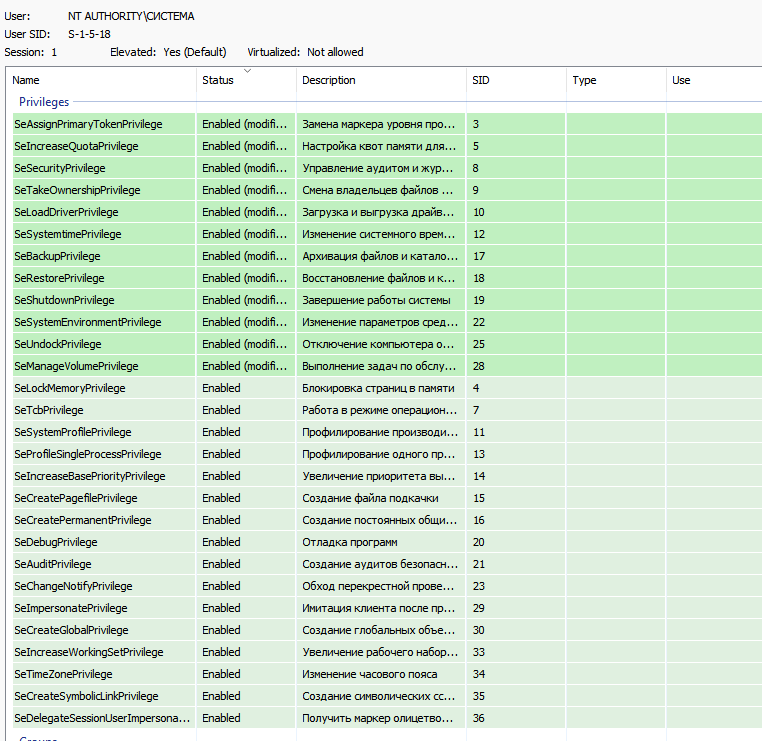Click the Type column header
The width and height of the screenshot is (762, 741).
click(615, 80)
